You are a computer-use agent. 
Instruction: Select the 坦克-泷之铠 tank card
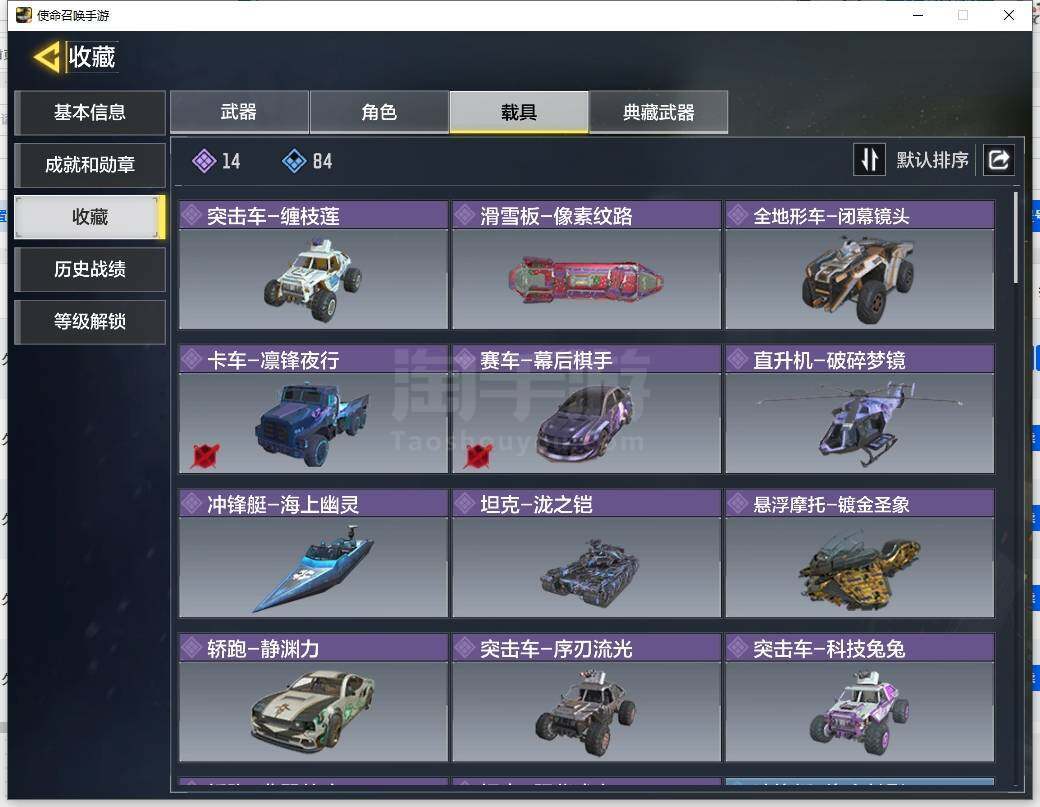586,554
